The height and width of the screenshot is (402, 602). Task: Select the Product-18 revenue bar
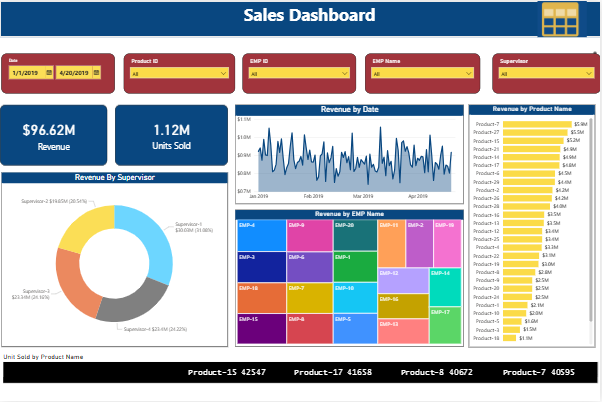coord(509,338)
